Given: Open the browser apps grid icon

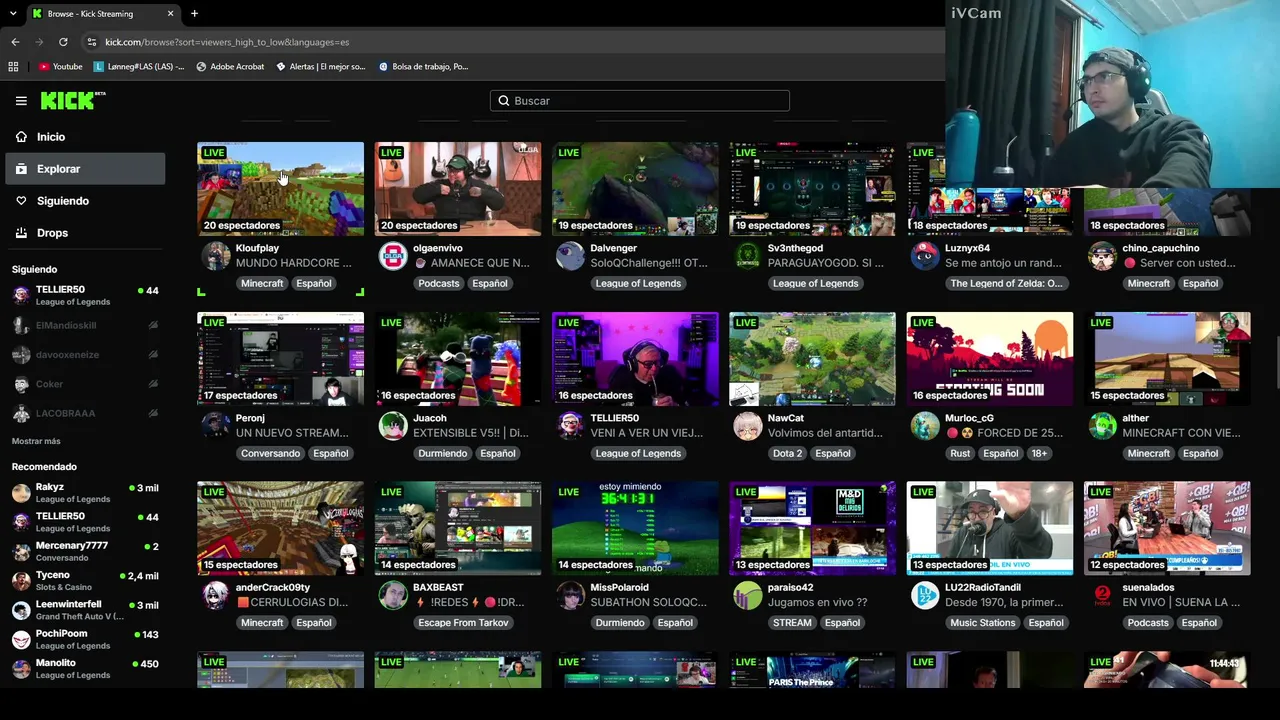Looking at the screenshot, I should coord(13,67).
